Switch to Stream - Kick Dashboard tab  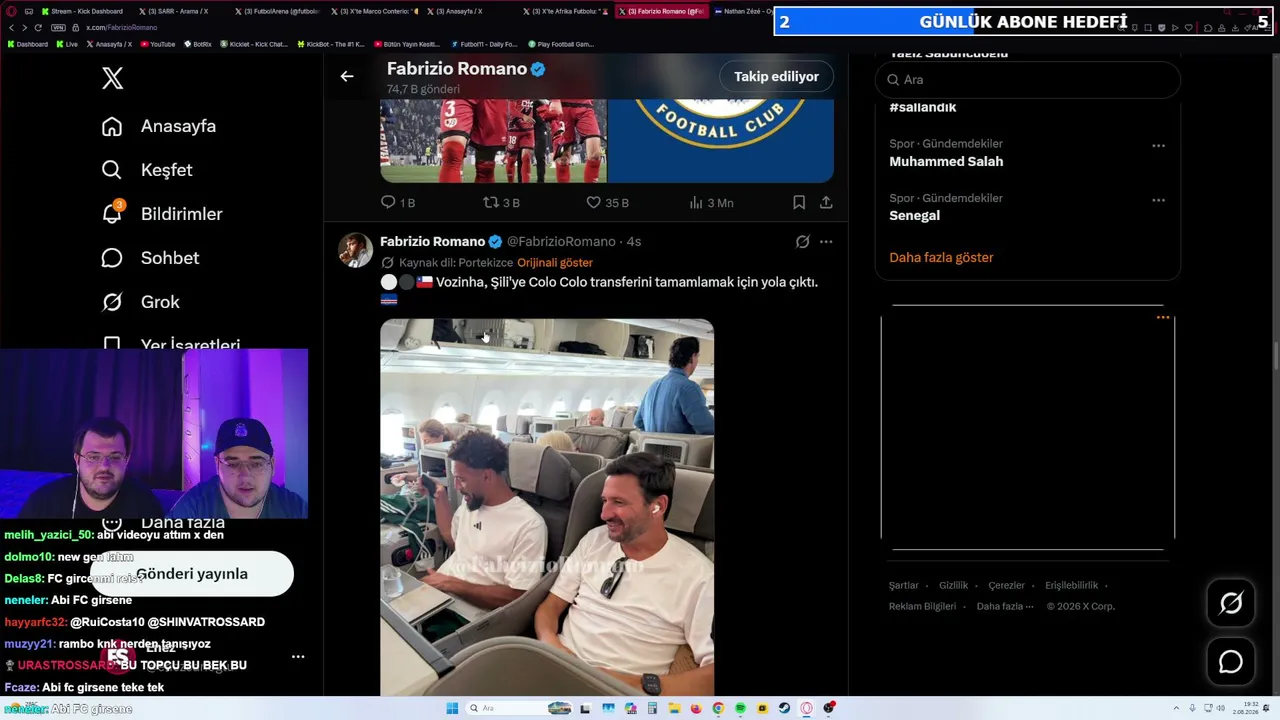pyautogui.click(x=82, y=11)
